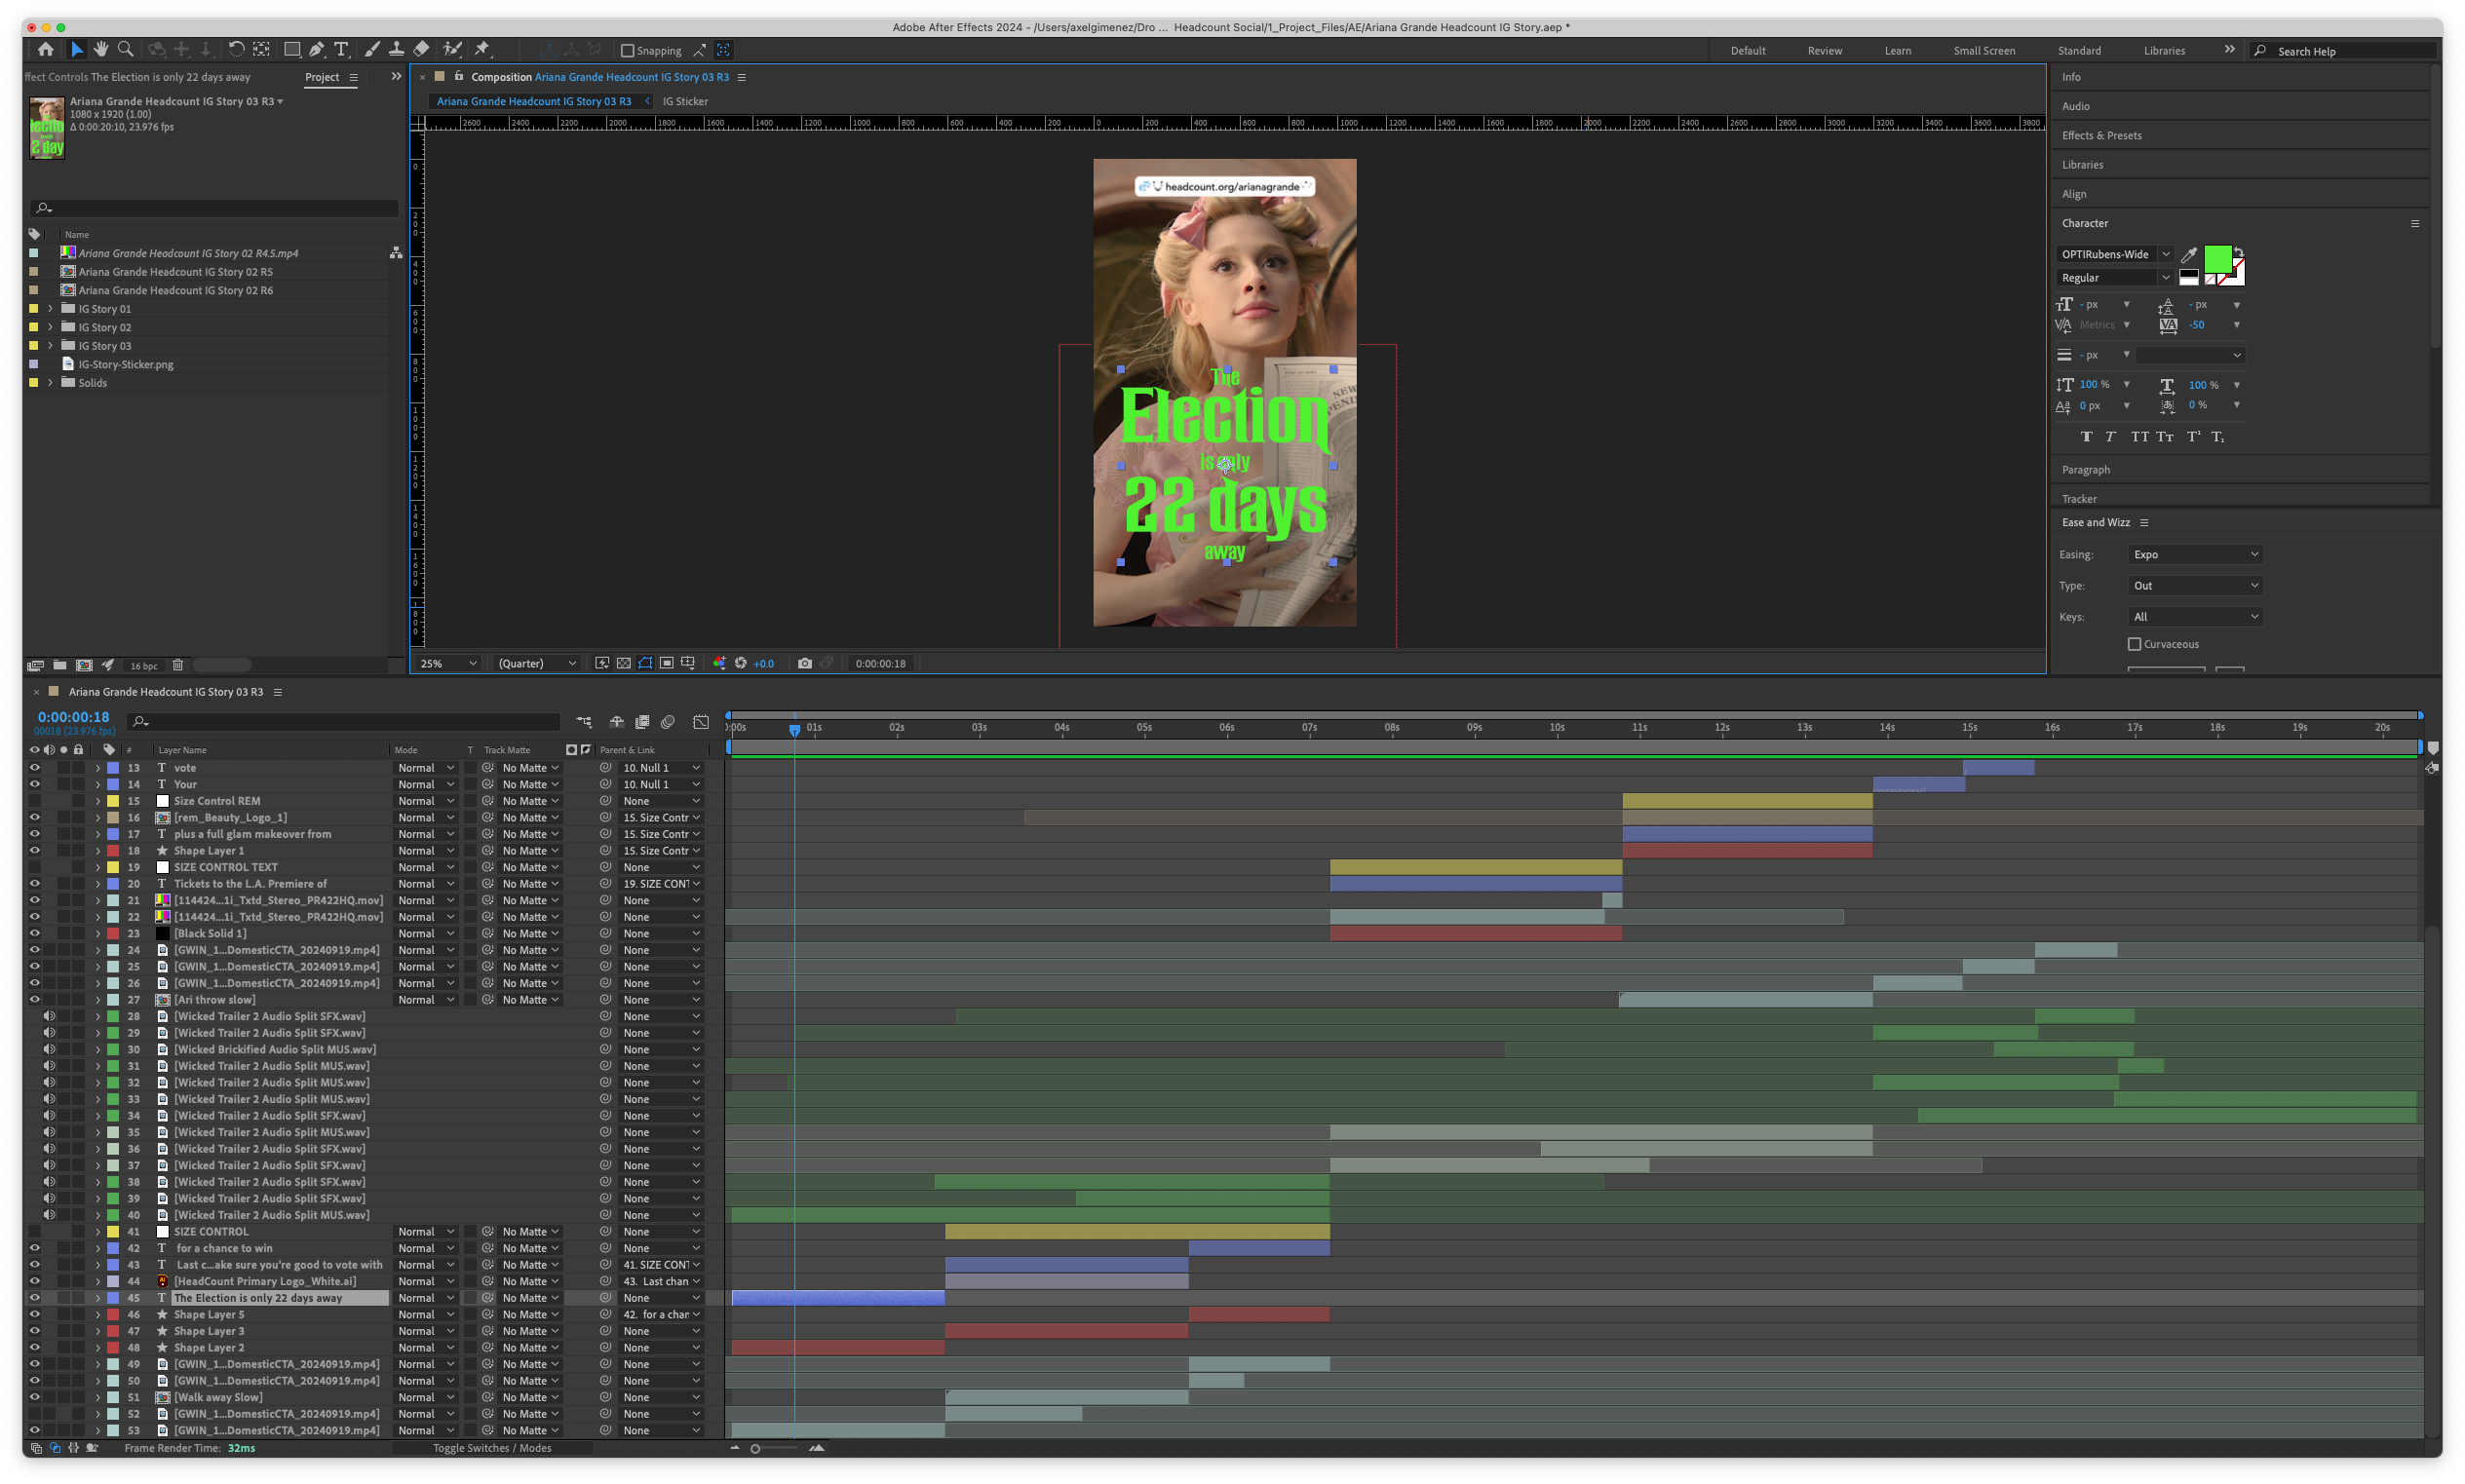
Task: Take a snapshot with the camera icon
Action: point(805,663)
